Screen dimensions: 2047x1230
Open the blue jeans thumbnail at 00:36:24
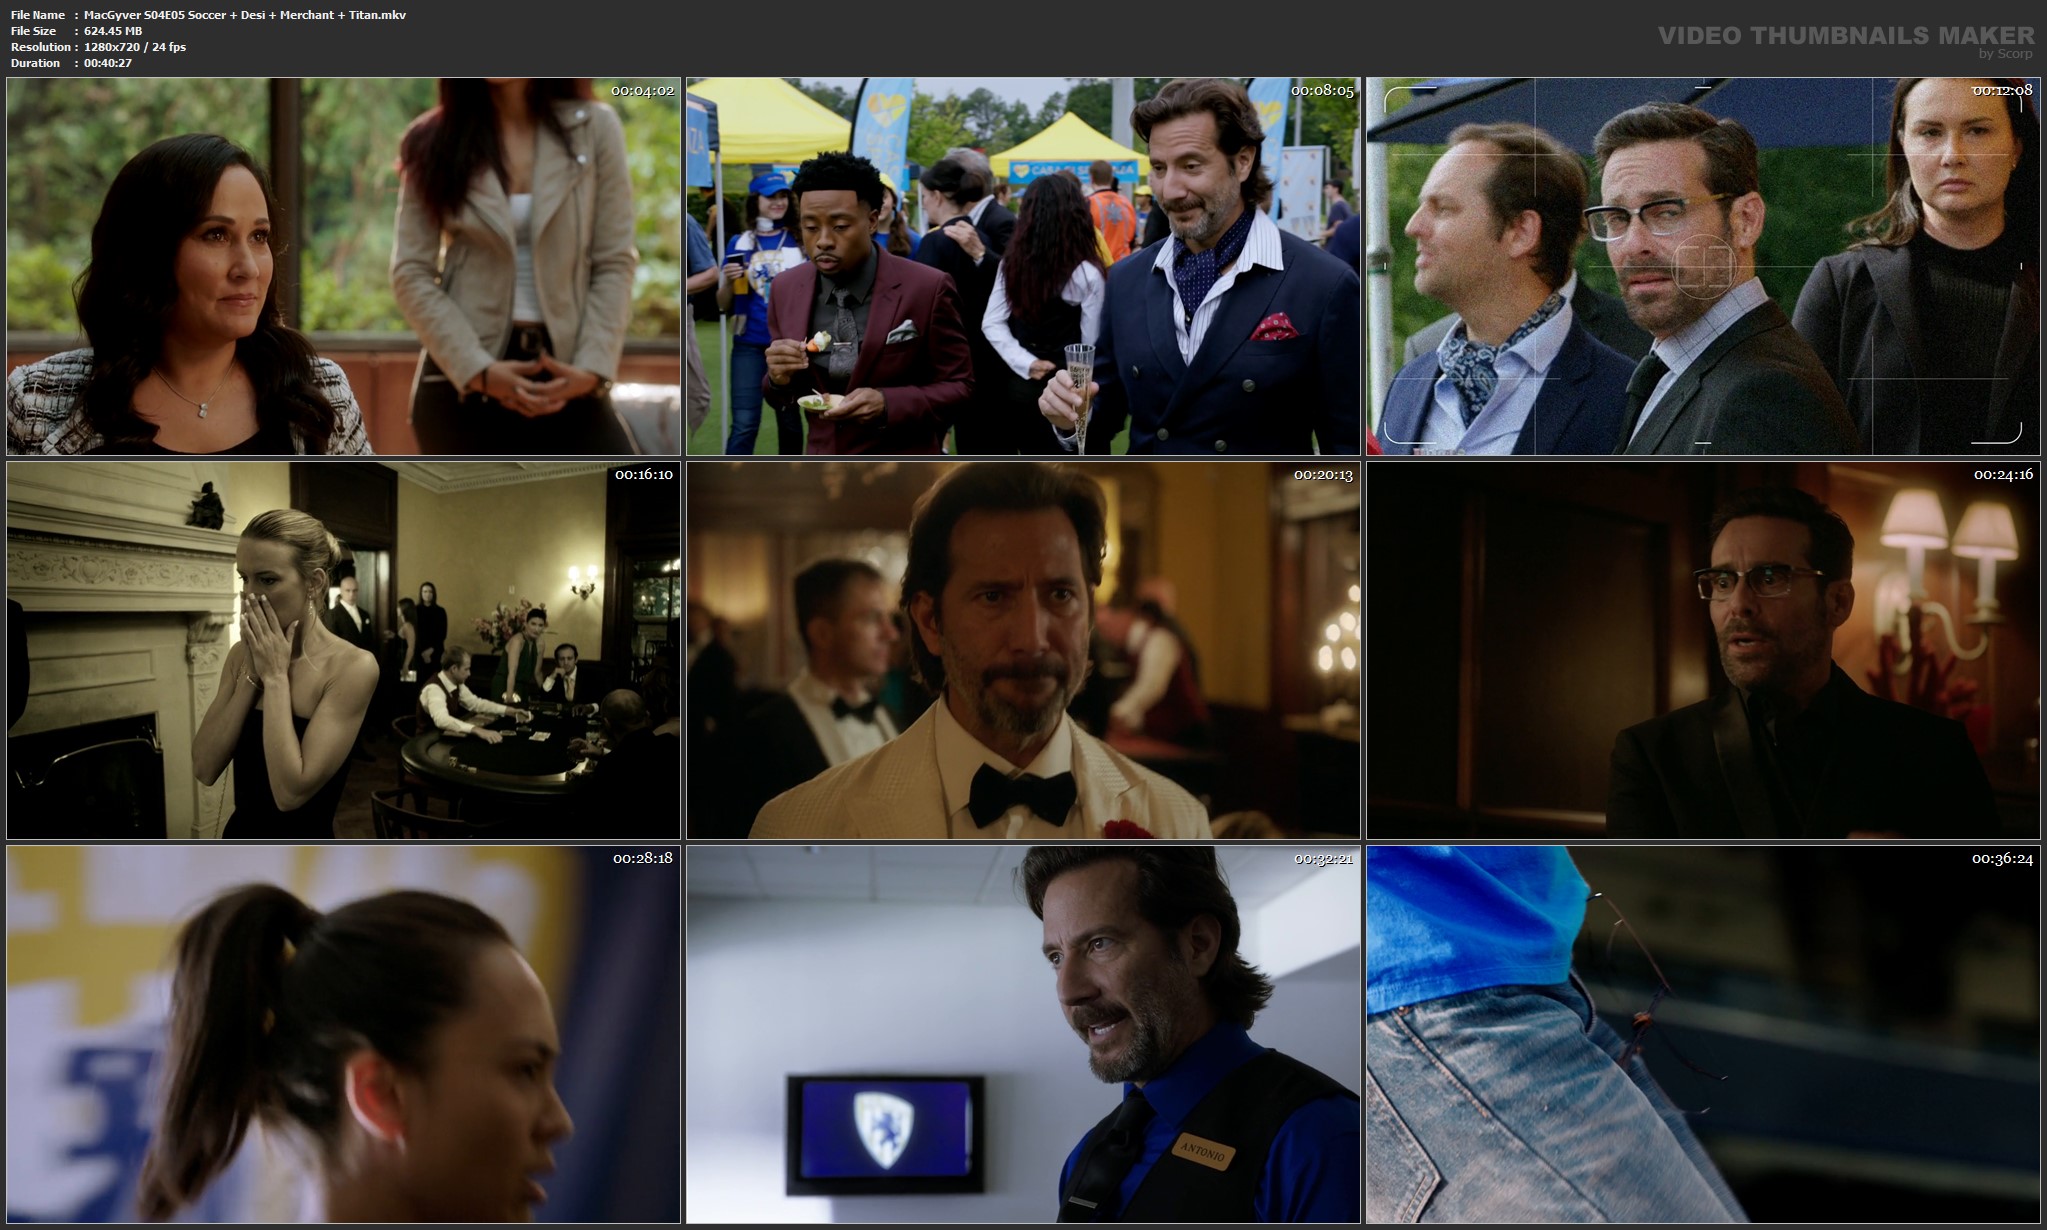pos(1703,1034)
